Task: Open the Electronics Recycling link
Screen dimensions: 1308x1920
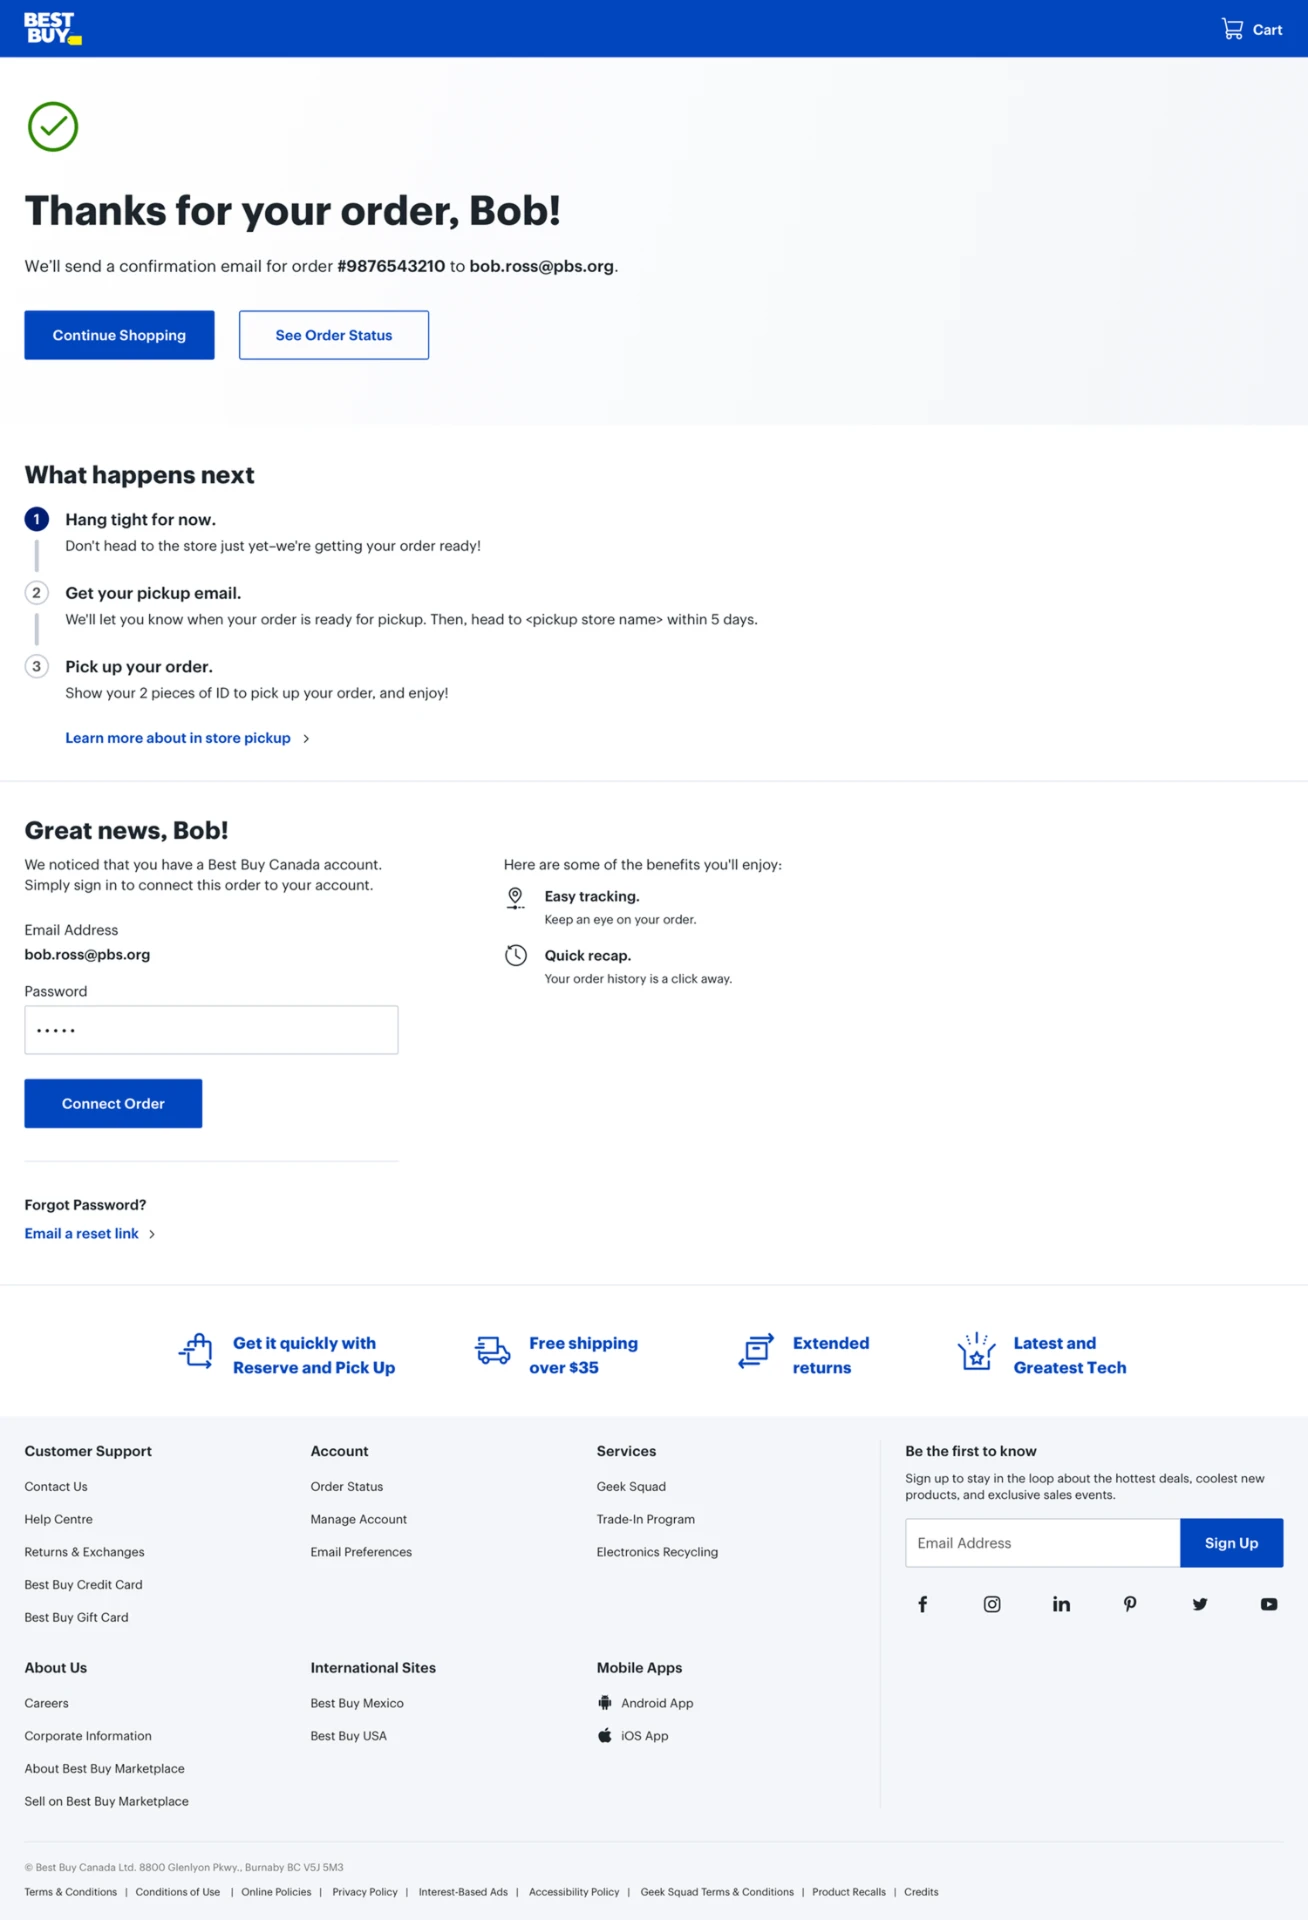Action: click(x=657, y=1552)
